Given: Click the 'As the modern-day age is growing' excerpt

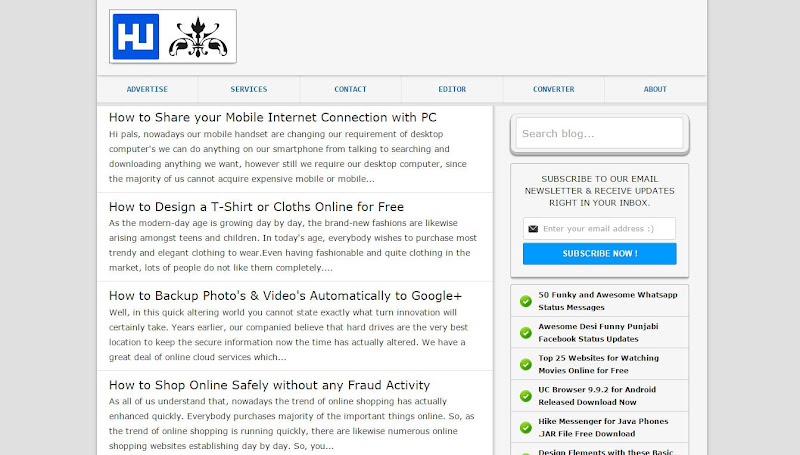Looking at the screenshot, I should coord(293,245).
